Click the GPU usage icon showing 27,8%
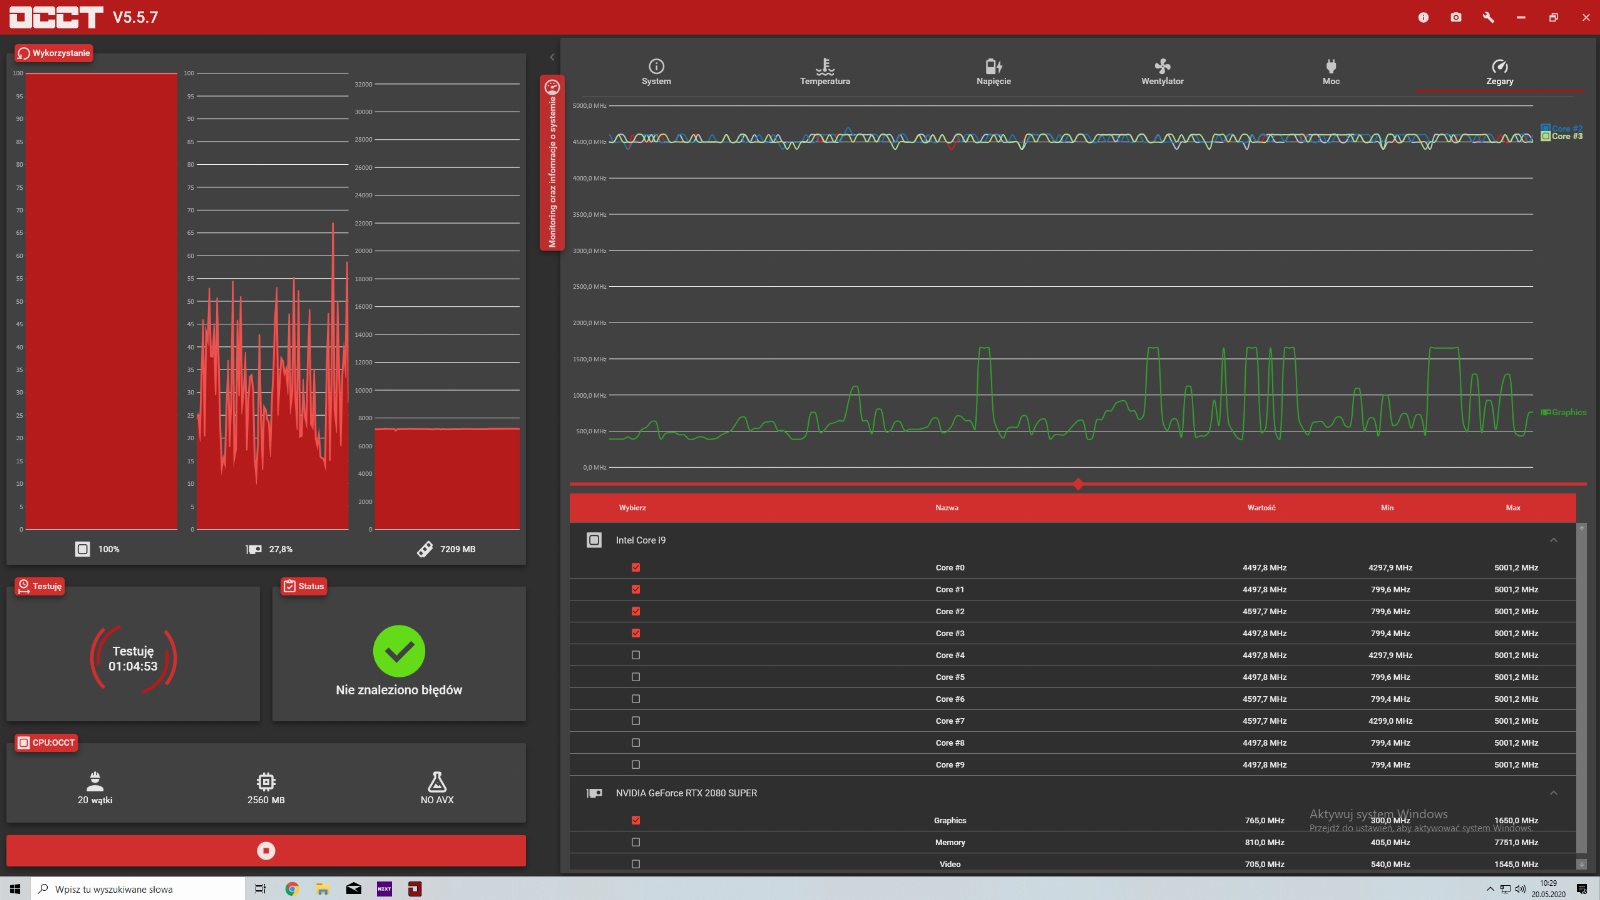The image size is (1600, 900). tap(254, 549)
